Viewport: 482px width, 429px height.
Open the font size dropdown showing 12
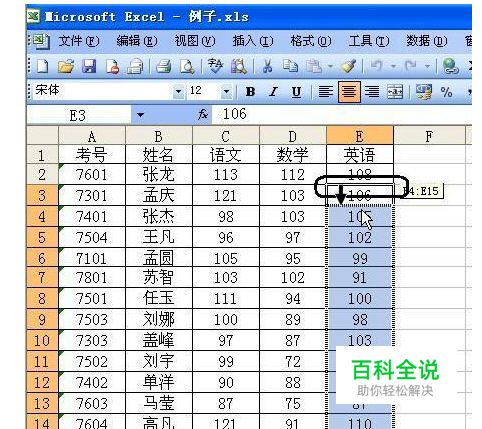click(x=226, y=91)
